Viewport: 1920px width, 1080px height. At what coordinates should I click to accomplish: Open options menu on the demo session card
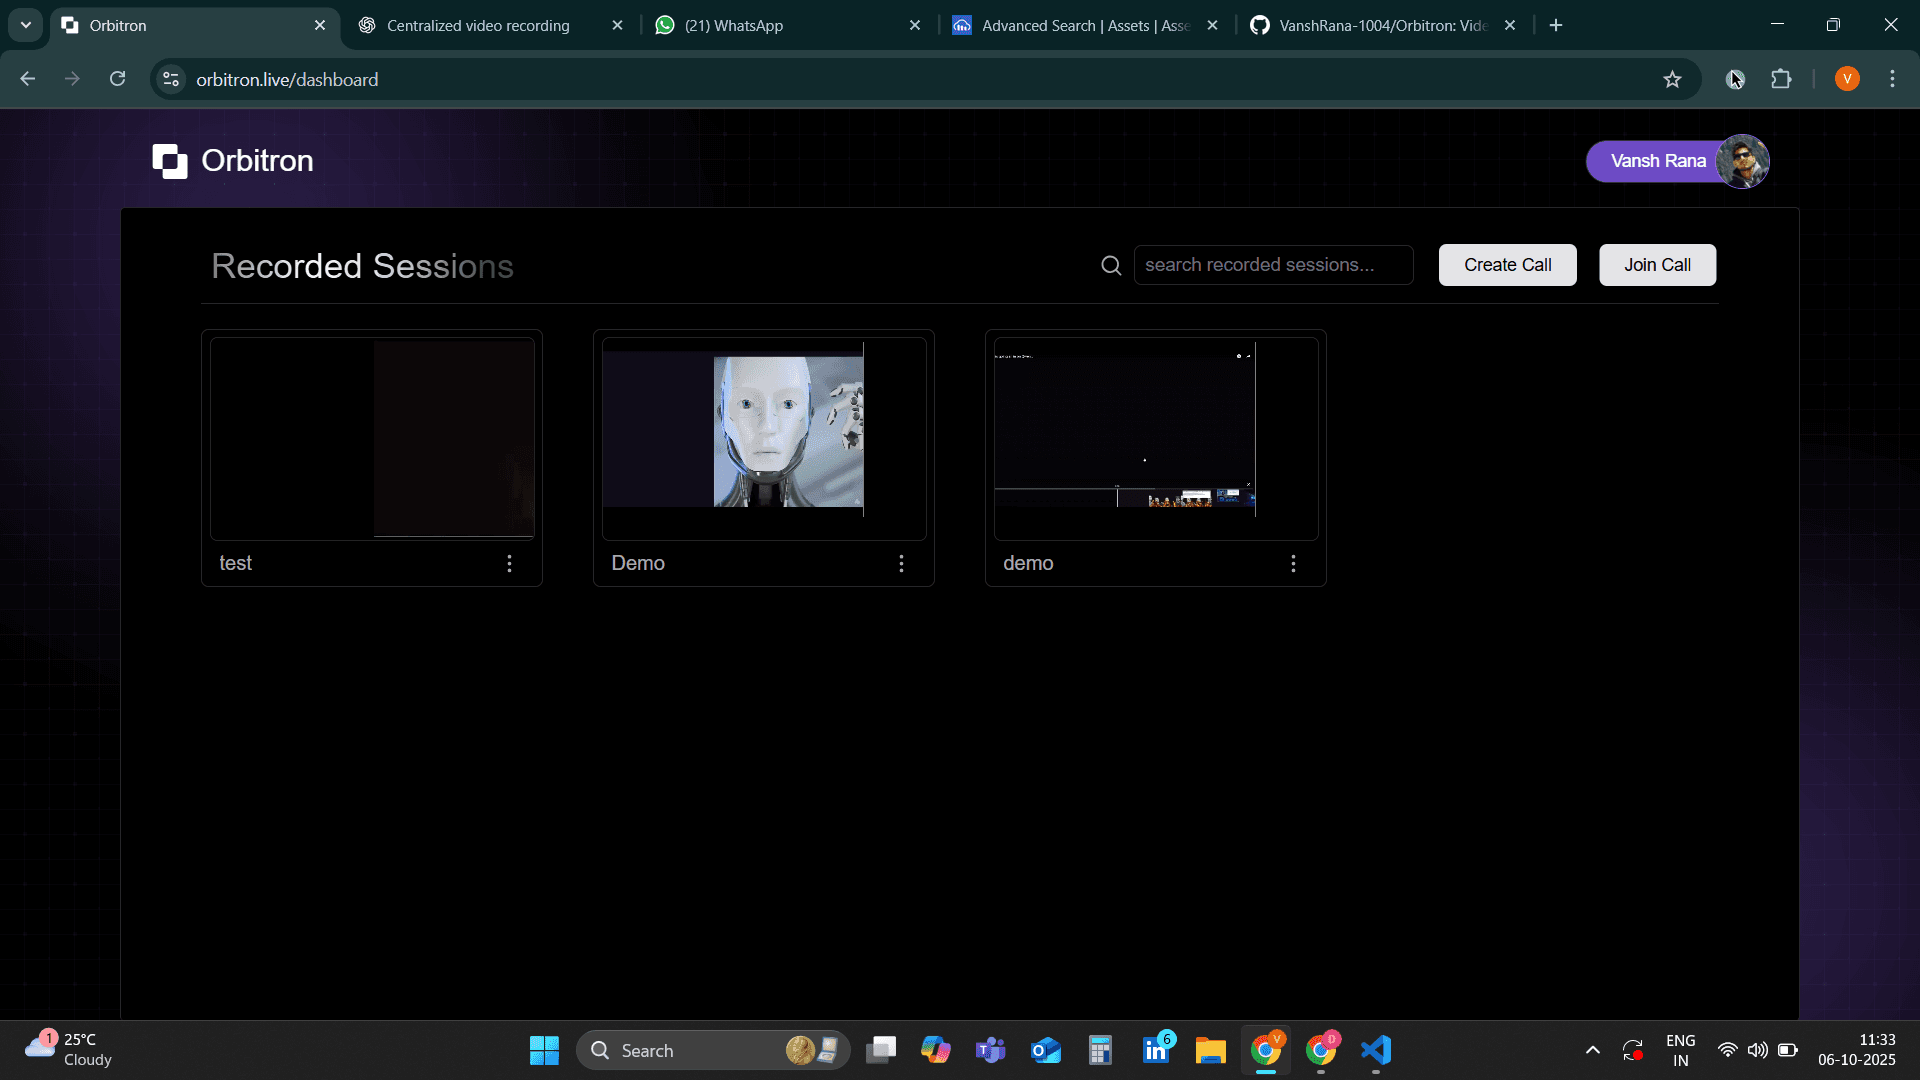[1293, 563]
